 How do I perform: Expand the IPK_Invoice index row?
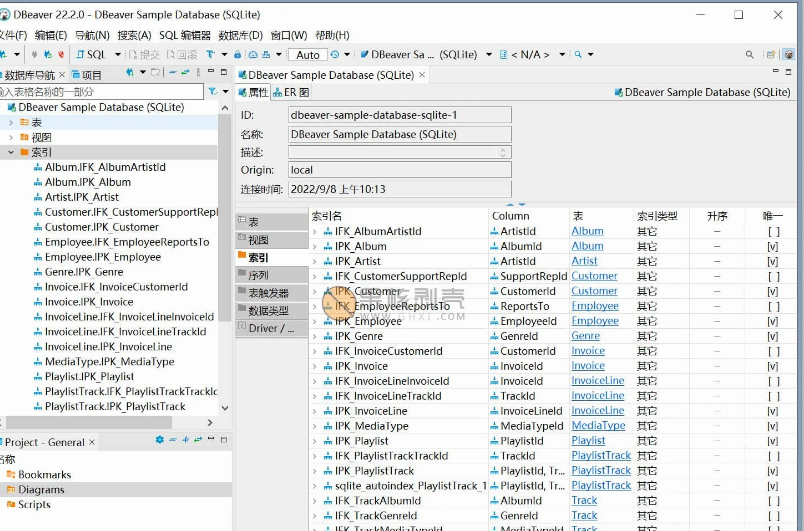(x=315, y=366)
